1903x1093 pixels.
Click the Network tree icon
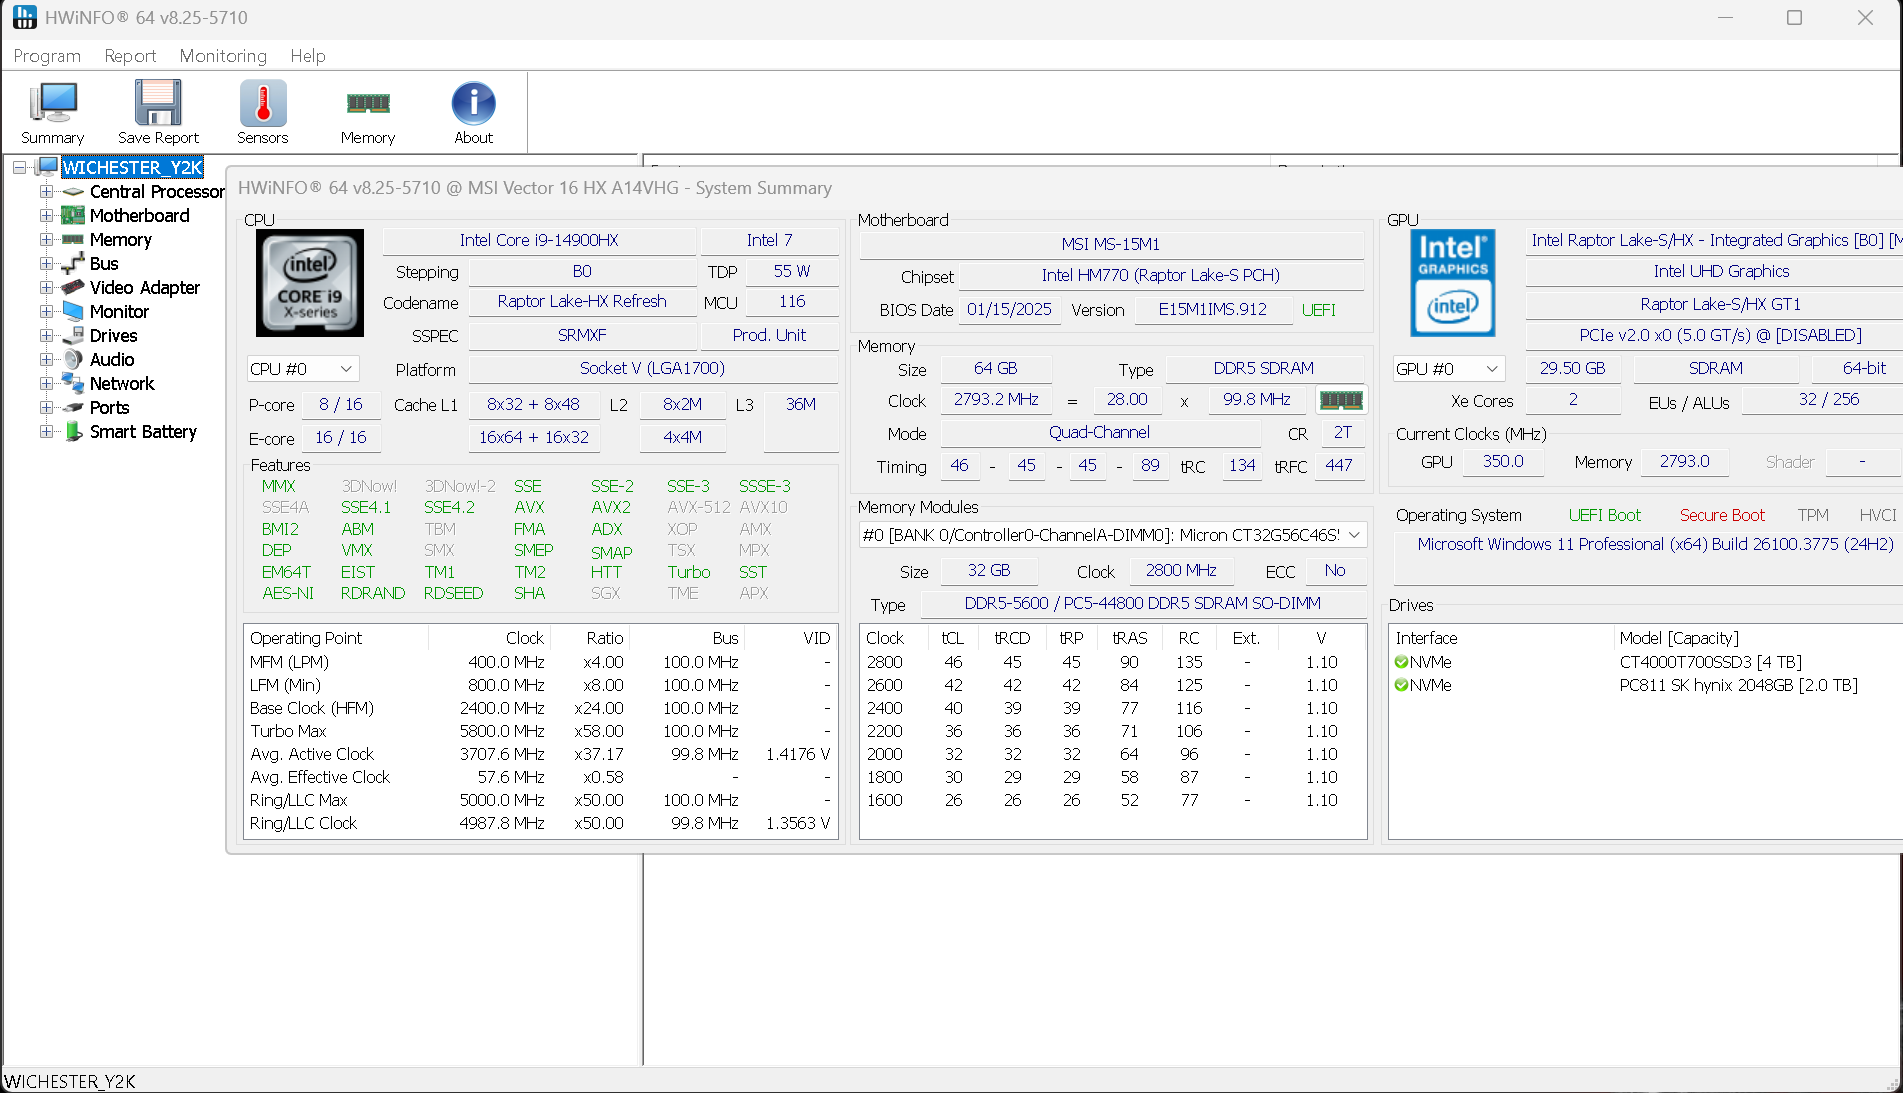(73, 383)
